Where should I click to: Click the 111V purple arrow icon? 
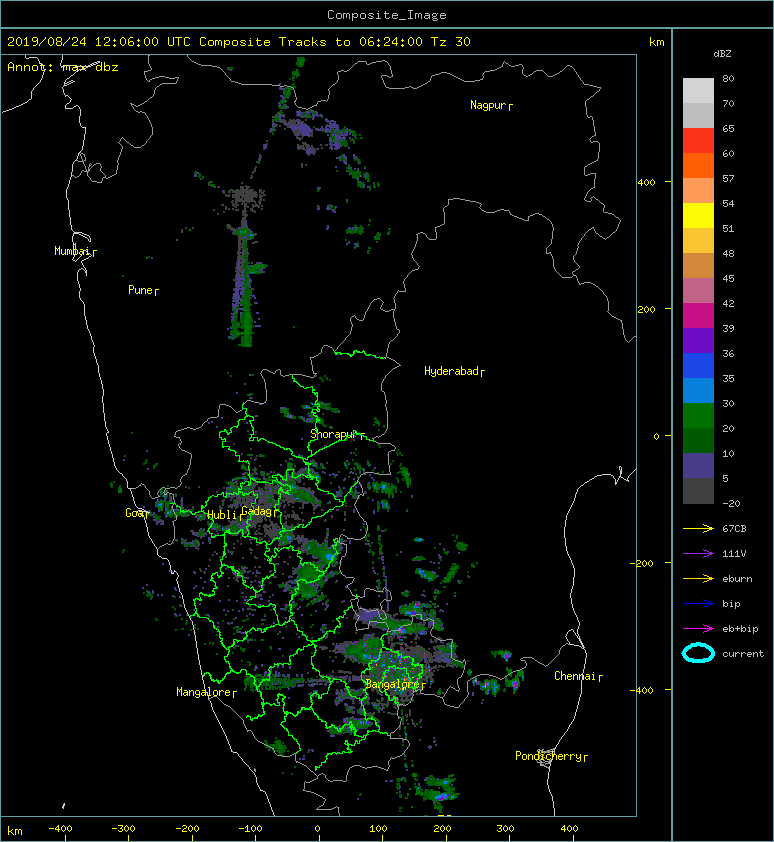698,554
